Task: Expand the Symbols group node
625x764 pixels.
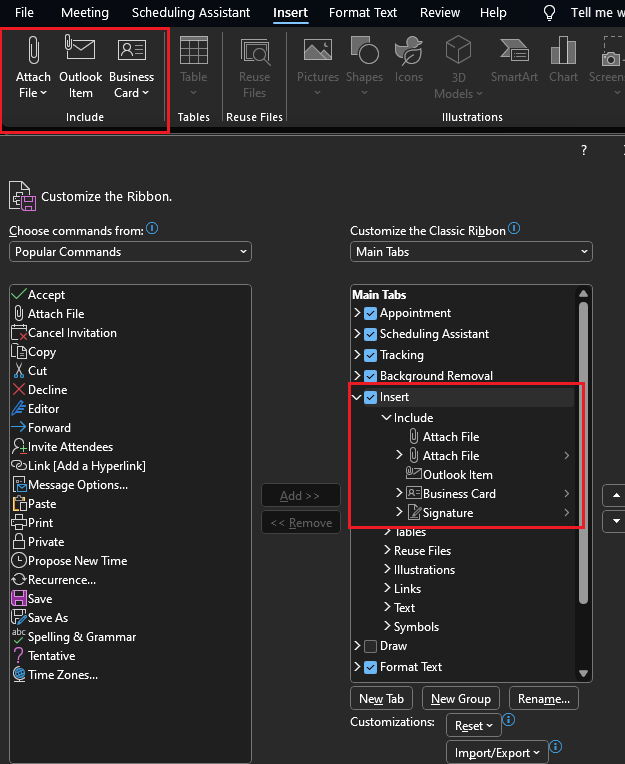Action: click(387, 626)
